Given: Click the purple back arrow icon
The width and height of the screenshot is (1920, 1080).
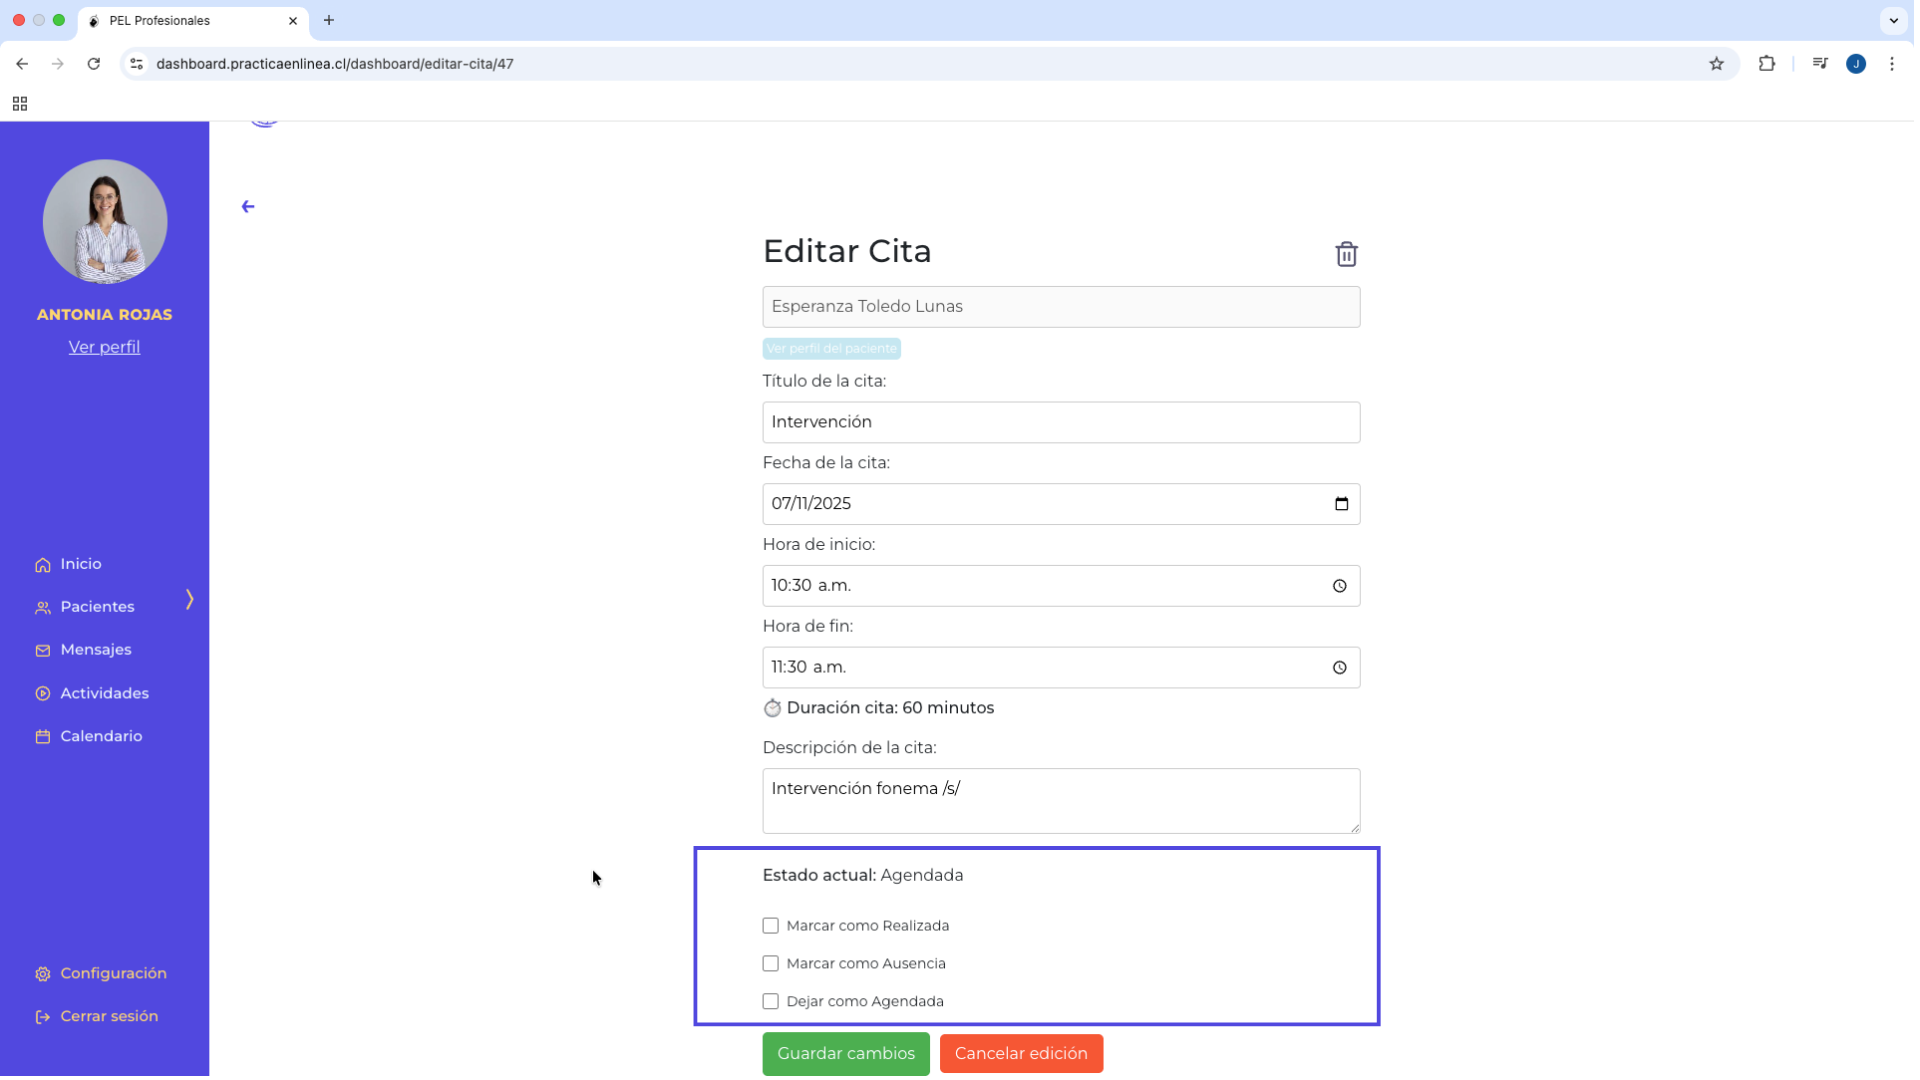Looking at the screenshot, I should [248, 207].
